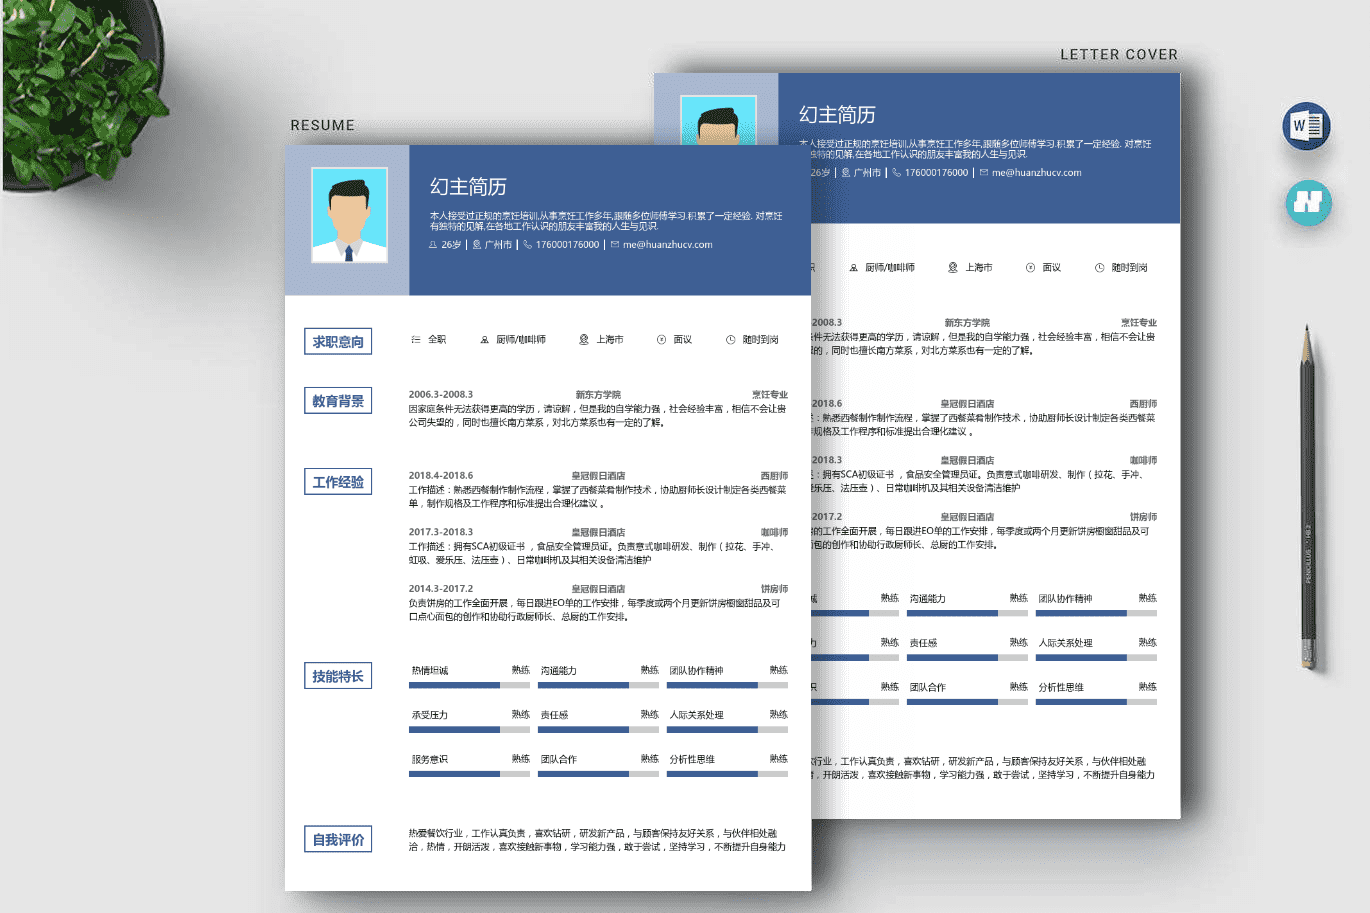
Task: Click the 自我评价 section label
Action: tap(338, 839)
